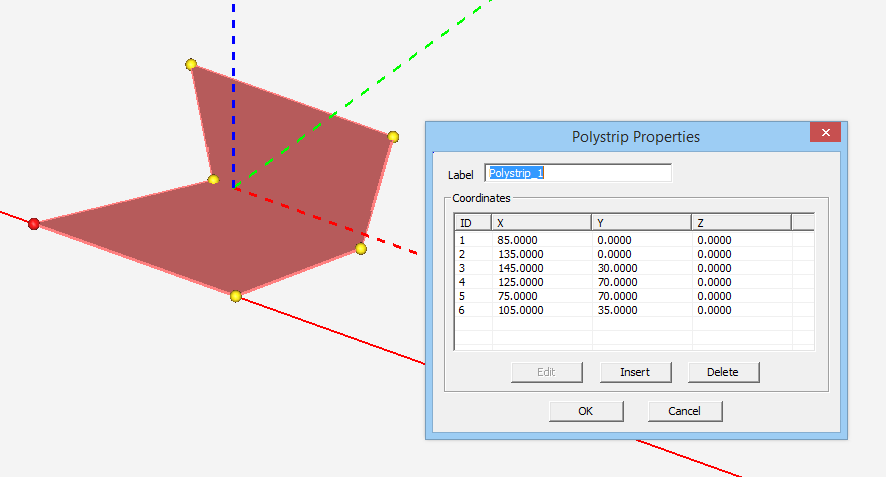Click the disabled Edit button
Screen dimensions: 886x477
tap(546, 372)
